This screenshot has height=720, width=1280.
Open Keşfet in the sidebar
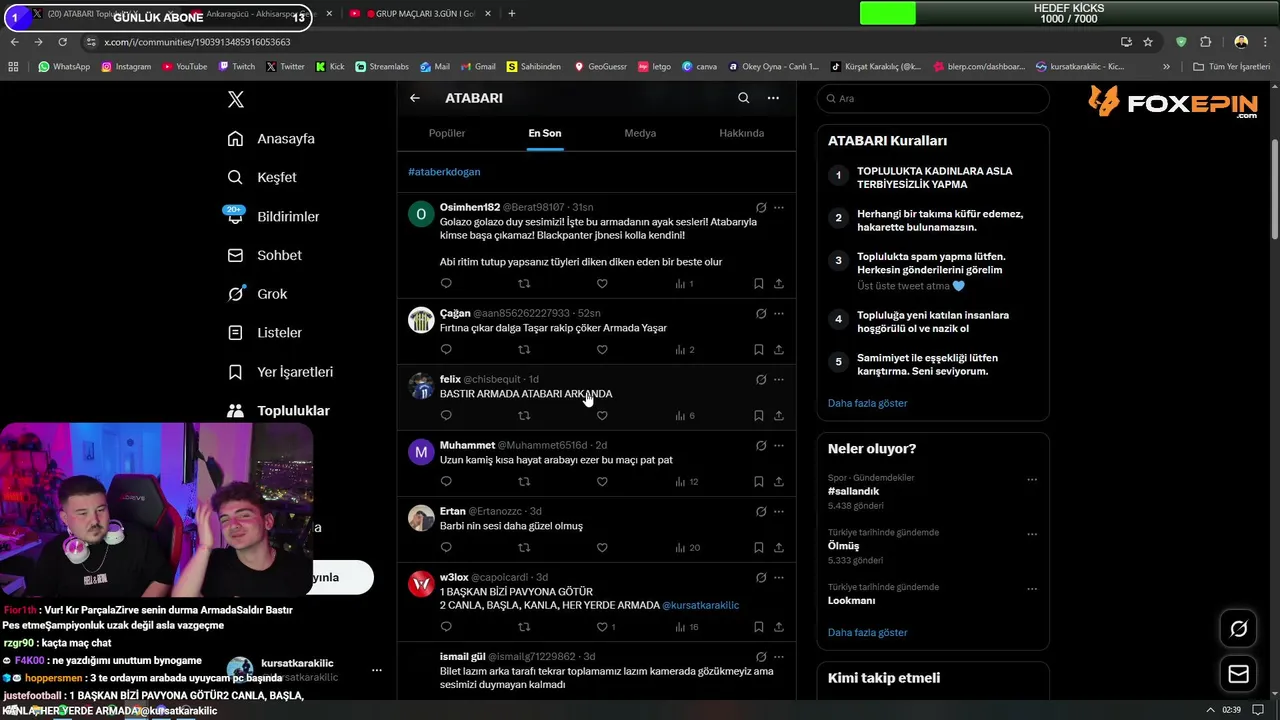point(262,177)
